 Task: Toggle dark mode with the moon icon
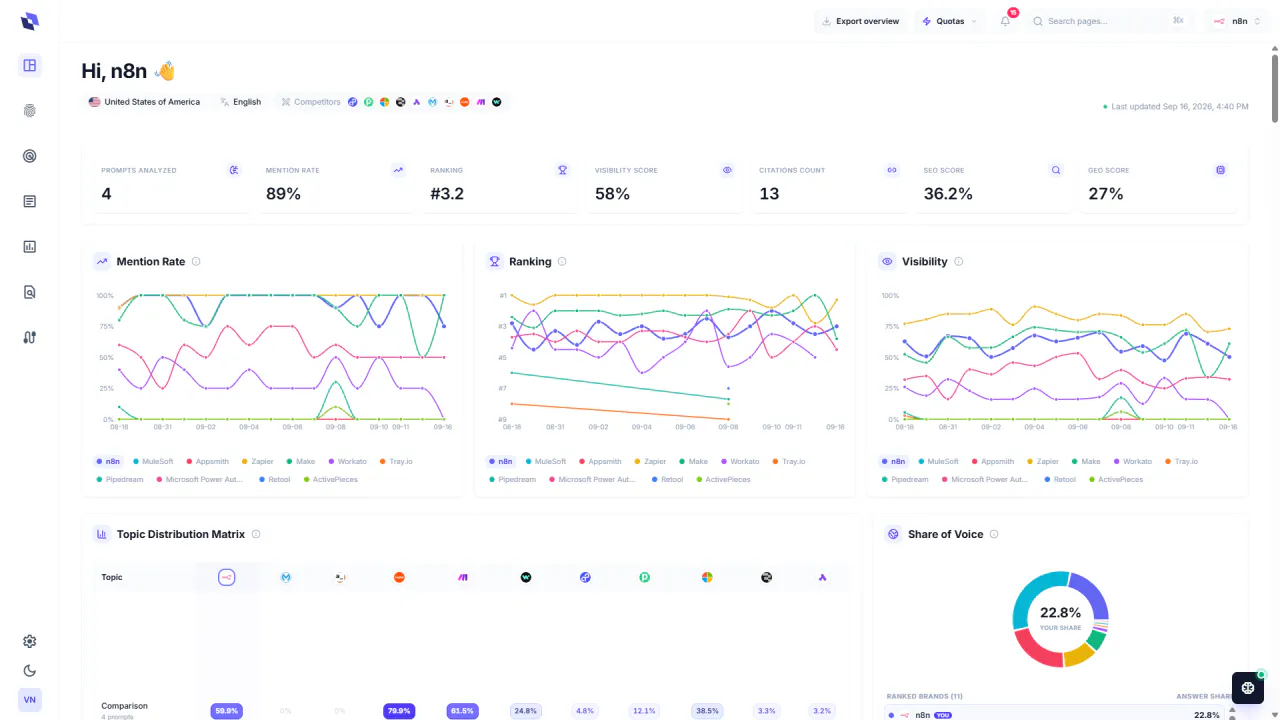[x=30, y=671]
